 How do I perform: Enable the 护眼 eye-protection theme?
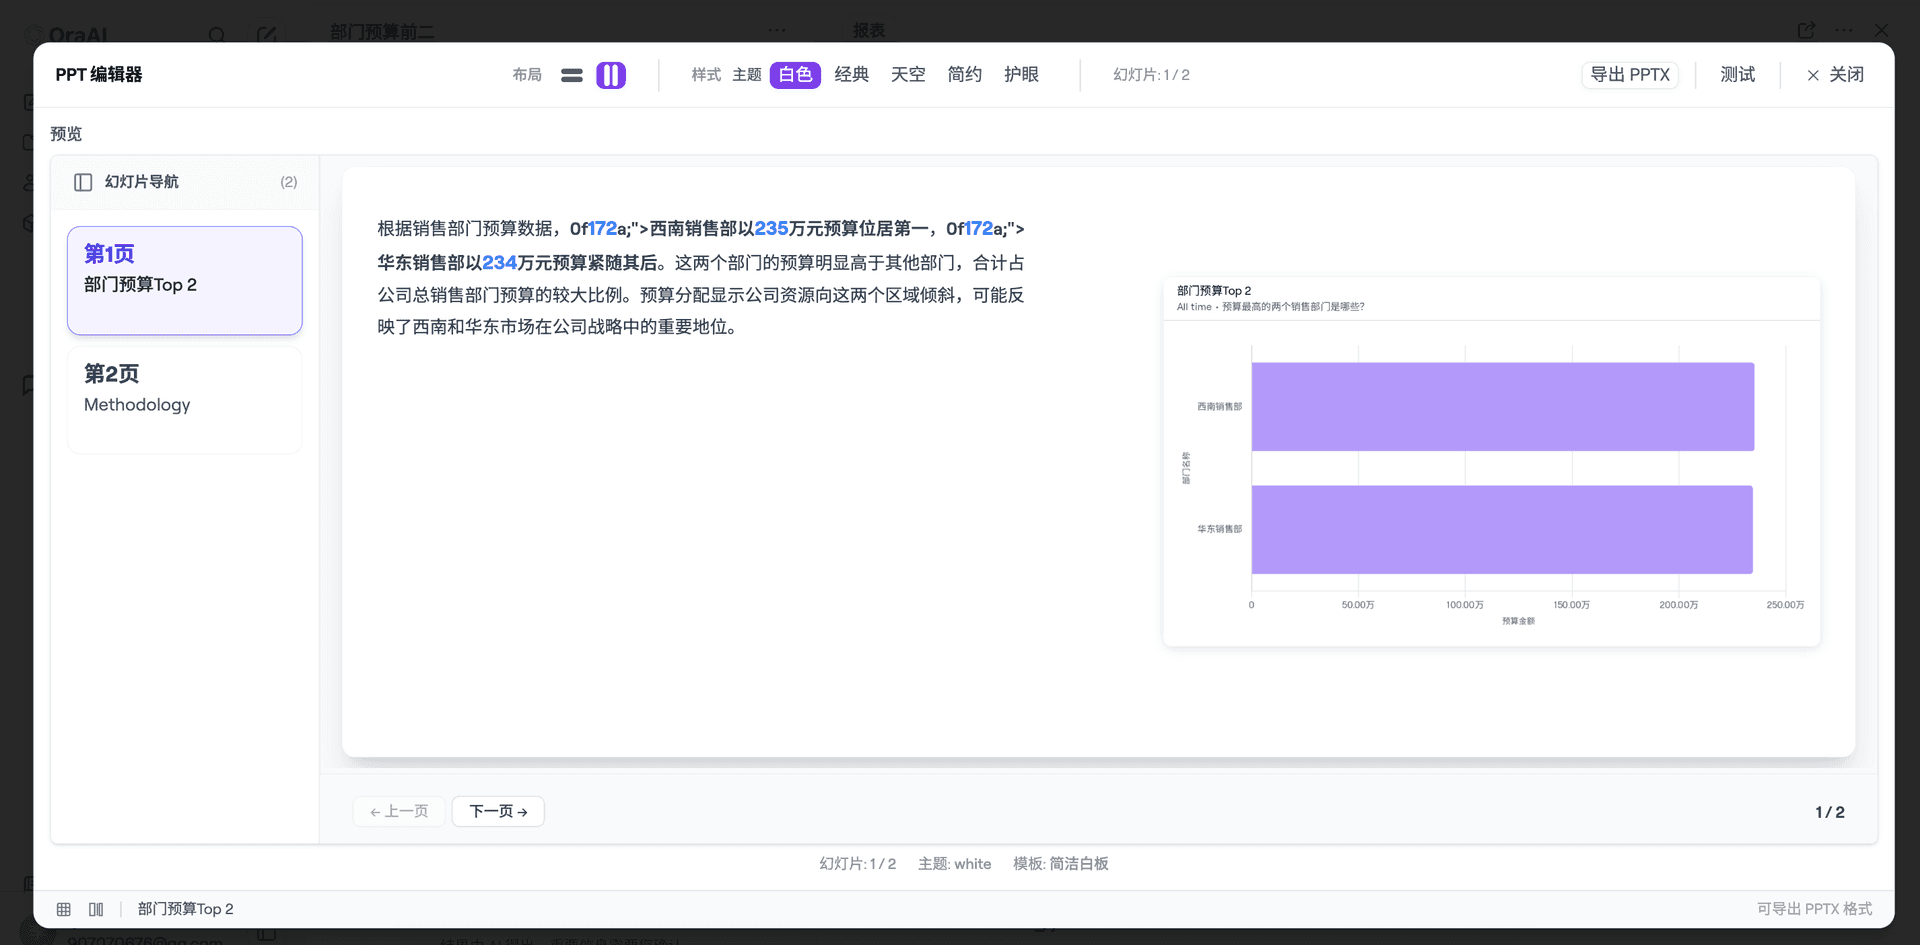point(1021,74)
